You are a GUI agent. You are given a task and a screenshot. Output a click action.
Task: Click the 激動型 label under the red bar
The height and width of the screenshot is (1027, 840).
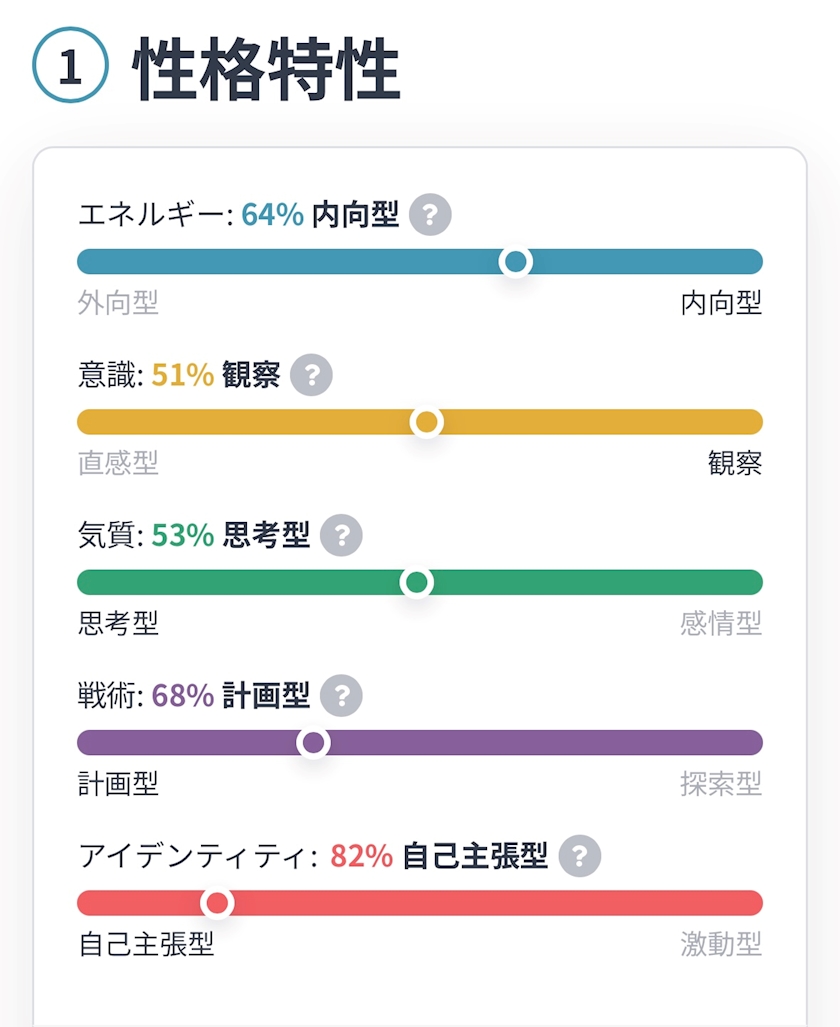pos(721,944)
